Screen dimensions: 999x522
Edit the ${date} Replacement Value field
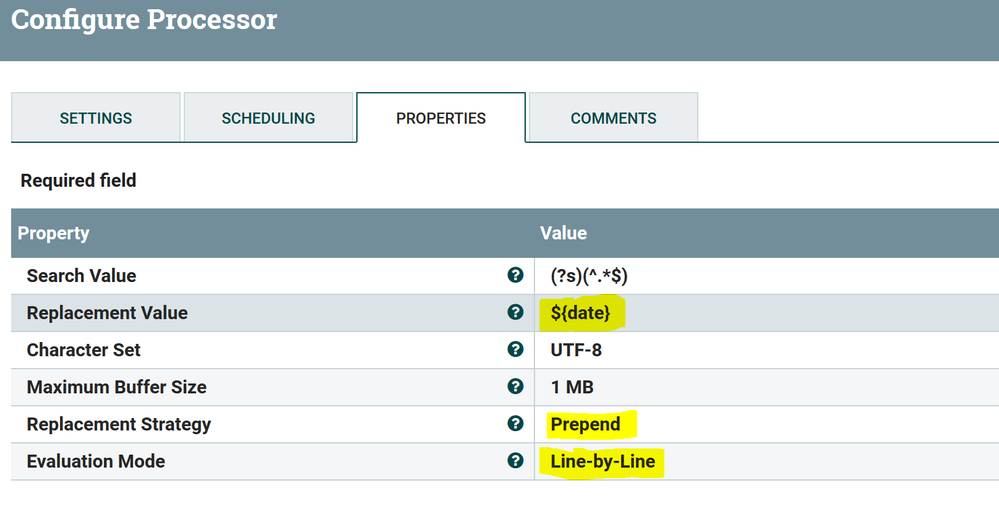(x=580, y=313)
